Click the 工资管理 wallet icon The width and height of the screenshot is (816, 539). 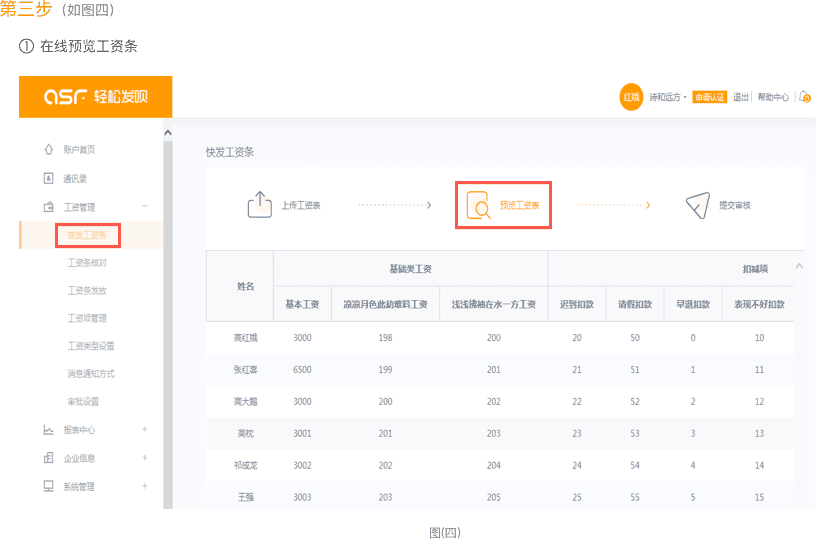pyautogui.click(x=48, y=207)
